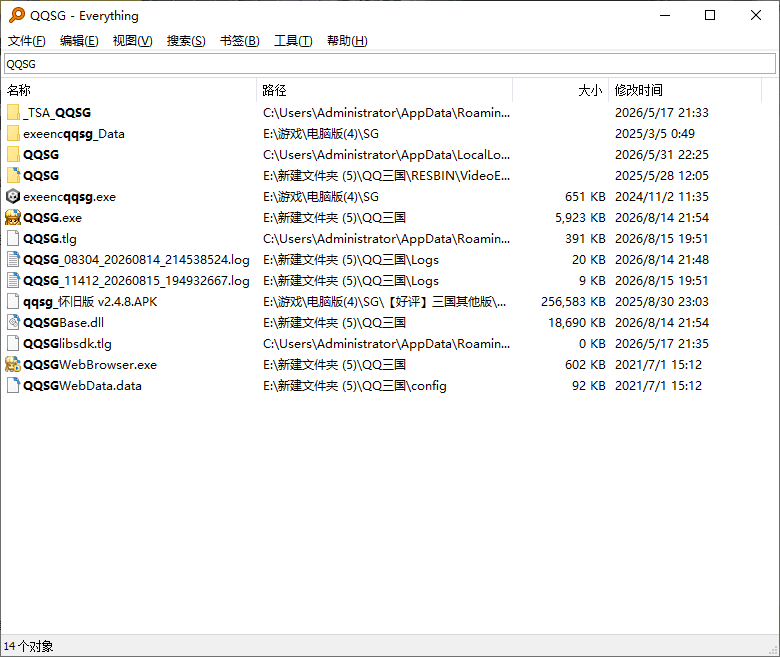Select the _TSA_QQSG folder name
Viewport: 780px width, 657px height.
click(x=57, y=113)
